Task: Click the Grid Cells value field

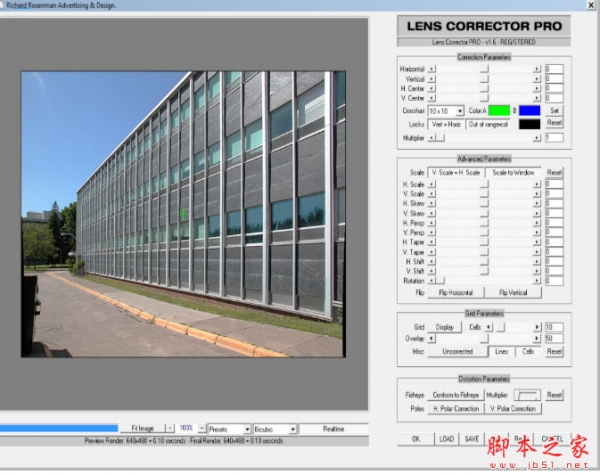Action: point(554,327)
